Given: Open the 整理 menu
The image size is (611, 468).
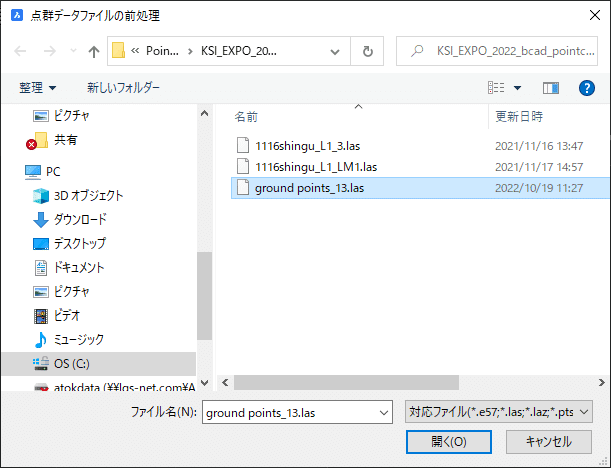Looking at the screenshot, I should tap(37, 88).
